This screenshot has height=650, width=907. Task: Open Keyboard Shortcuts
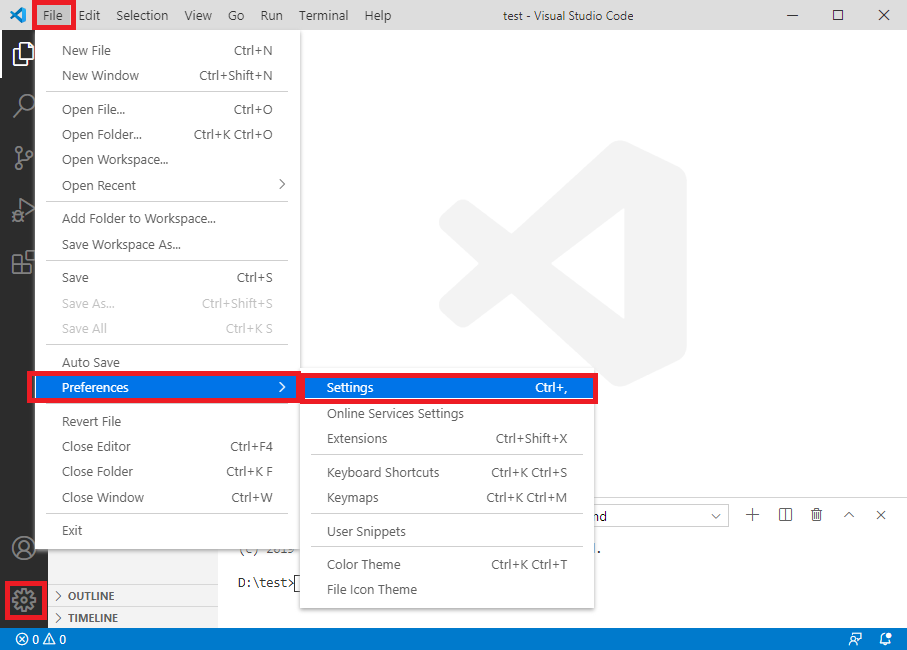click(447, 472)
